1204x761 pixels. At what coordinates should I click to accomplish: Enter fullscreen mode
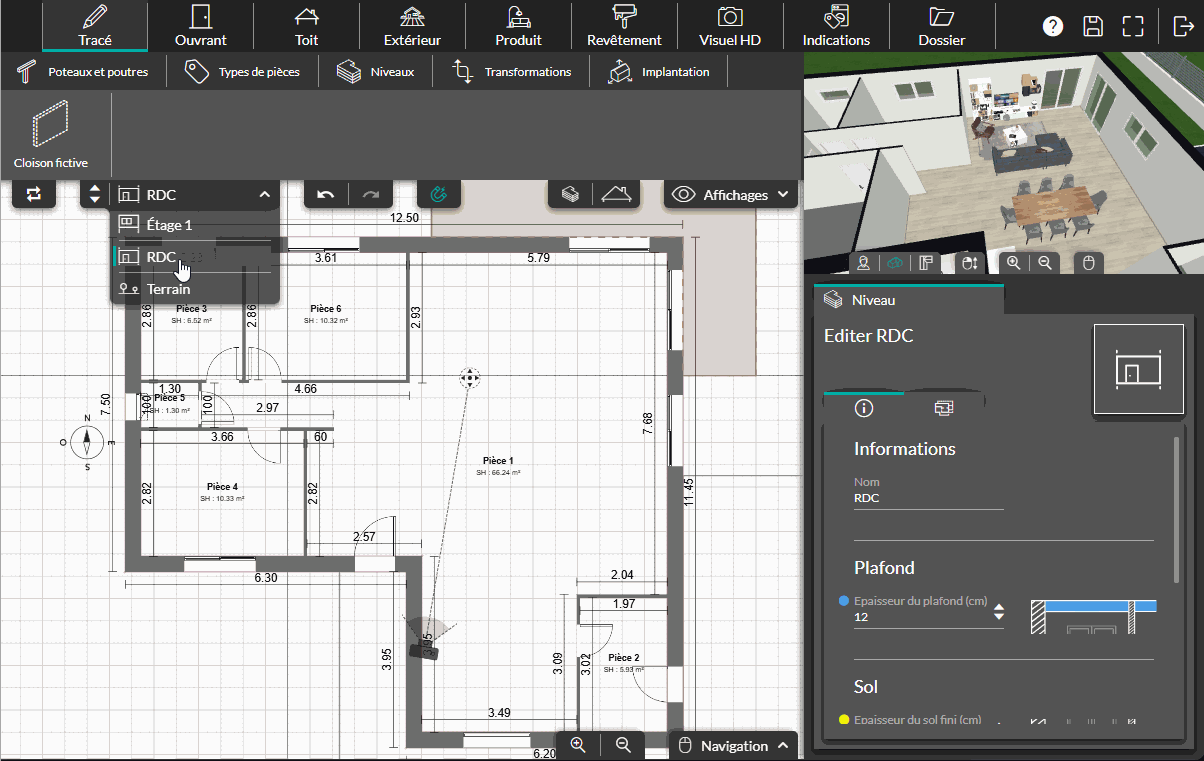pos(1133,26)
